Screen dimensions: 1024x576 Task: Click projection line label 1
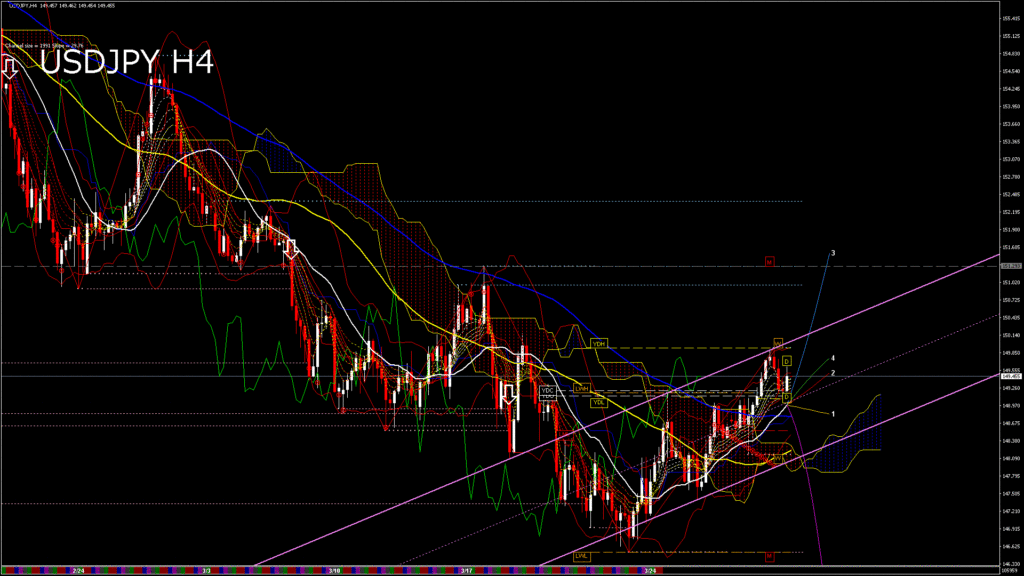(x=833, y=413)
